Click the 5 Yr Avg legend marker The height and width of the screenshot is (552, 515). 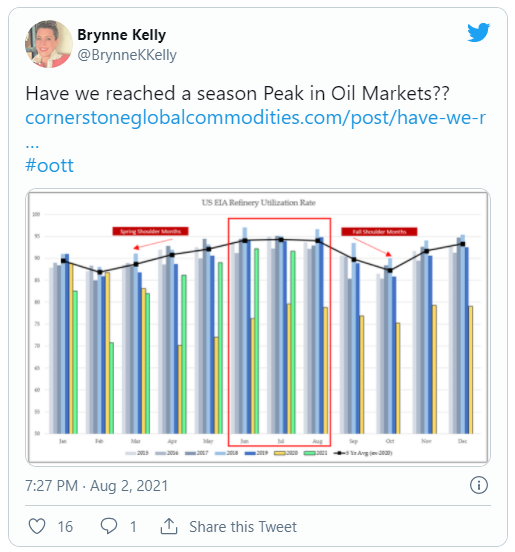pyautogui.click(x=339, y=453)
